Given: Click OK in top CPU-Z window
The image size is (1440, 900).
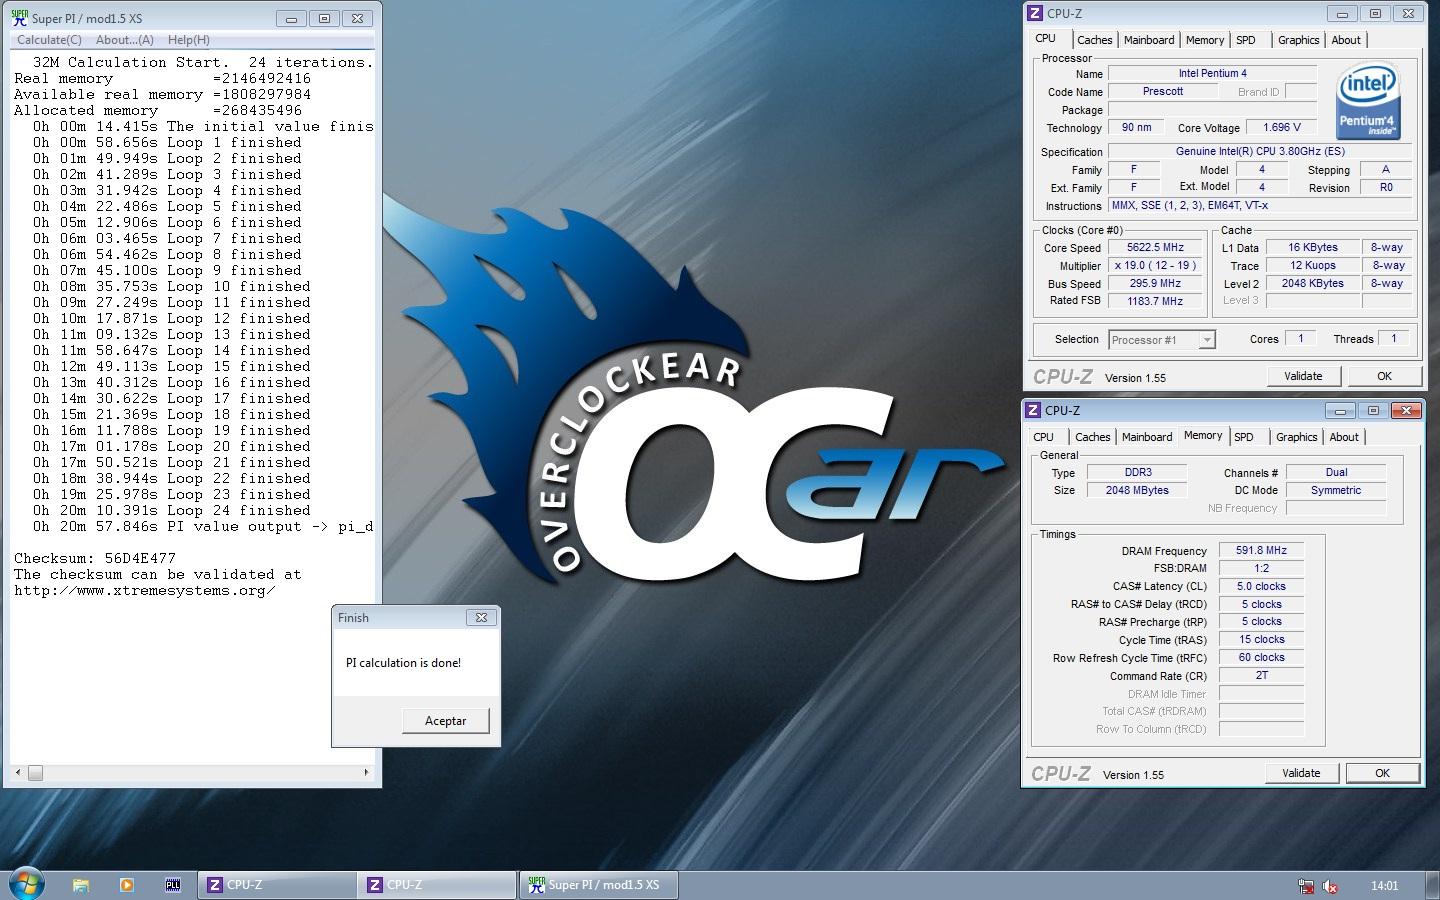Looking at the screenshot, I should tap(1384, 376).
